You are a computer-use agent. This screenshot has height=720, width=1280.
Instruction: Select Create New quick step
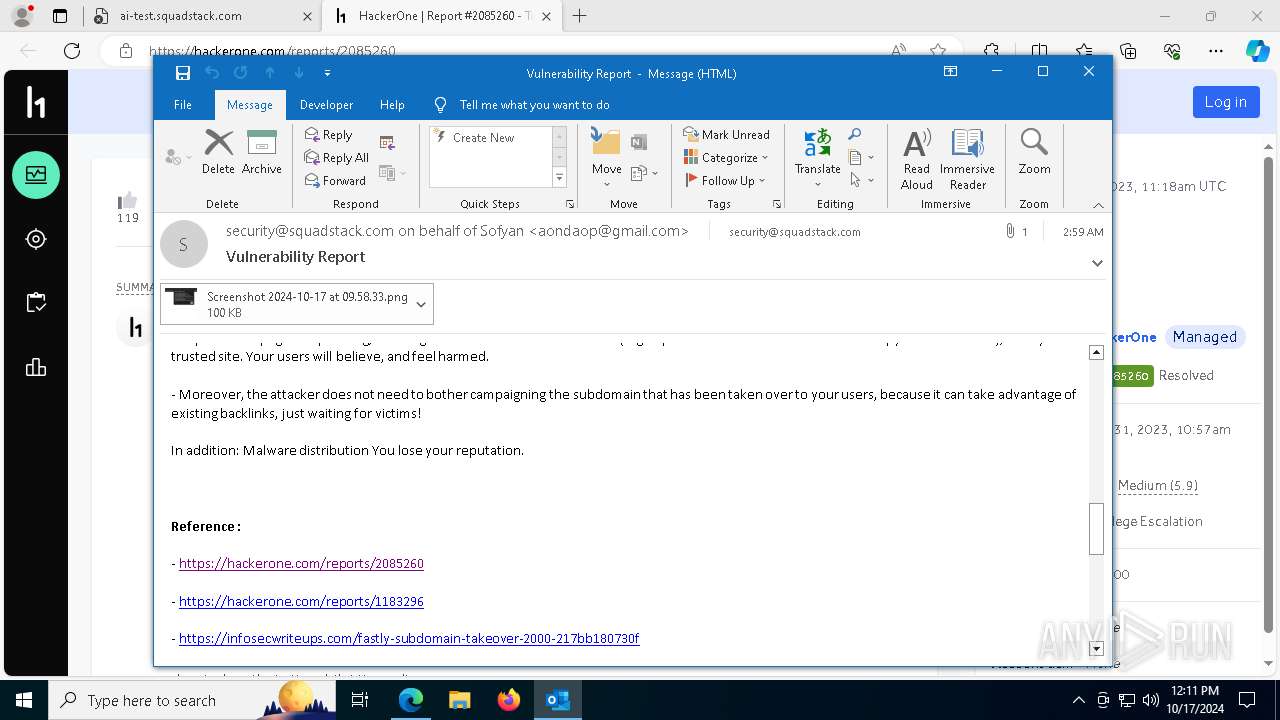483,138
